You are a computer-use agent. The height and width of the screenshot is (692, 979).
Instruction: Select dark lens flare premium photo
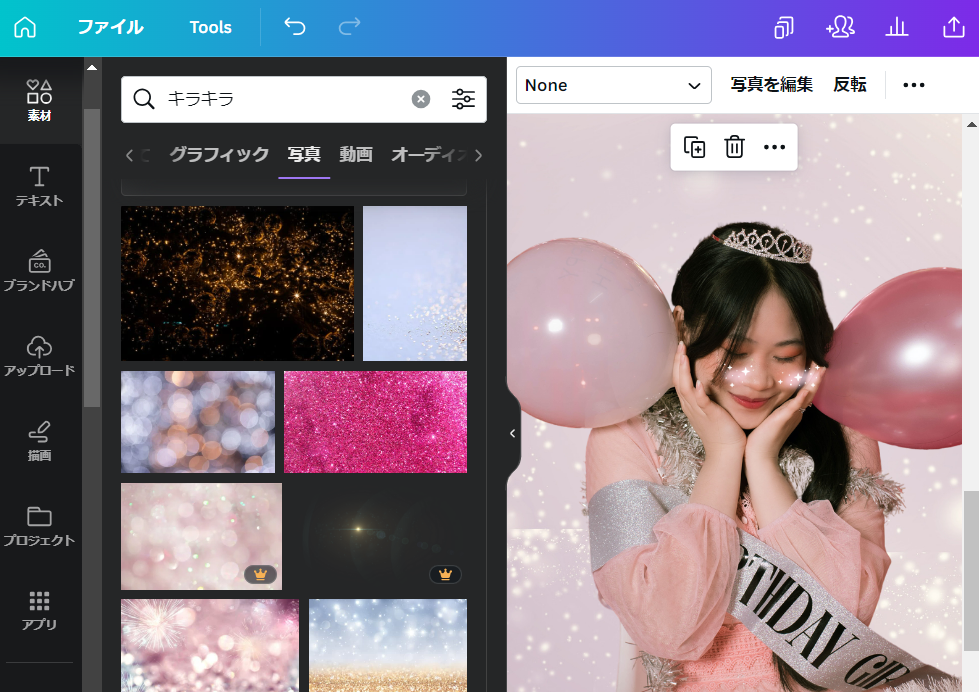tap(379, 536)
